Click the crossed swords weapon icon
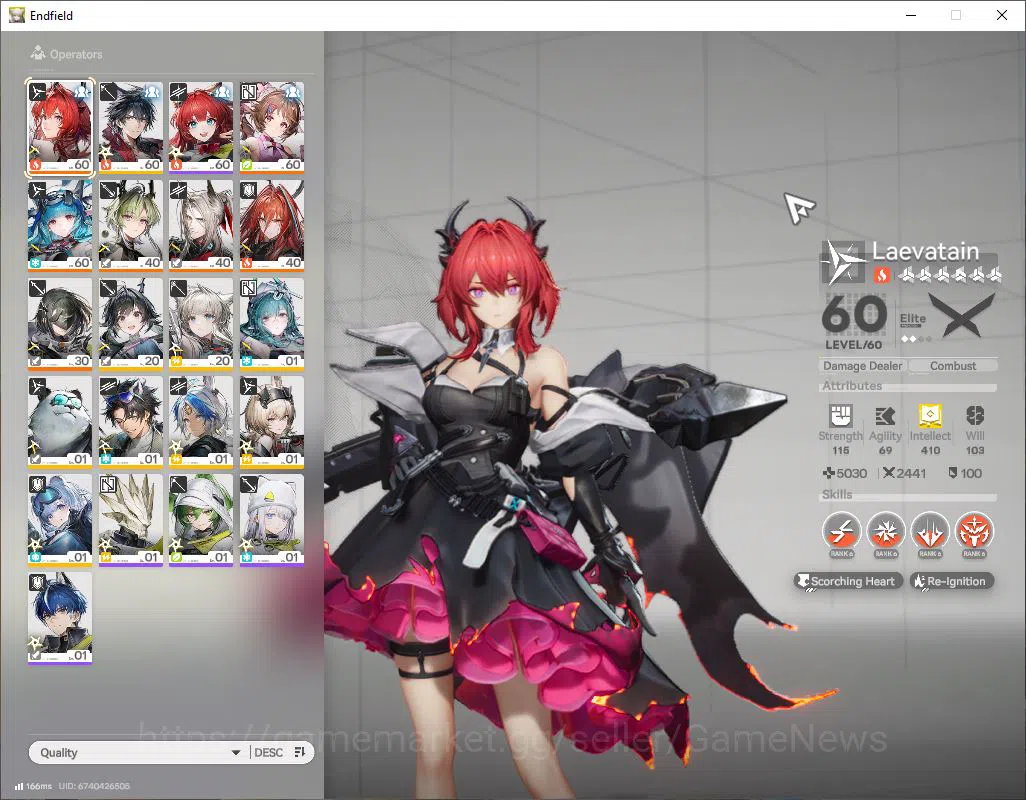The image size is (1026, 800). point(963,315)
